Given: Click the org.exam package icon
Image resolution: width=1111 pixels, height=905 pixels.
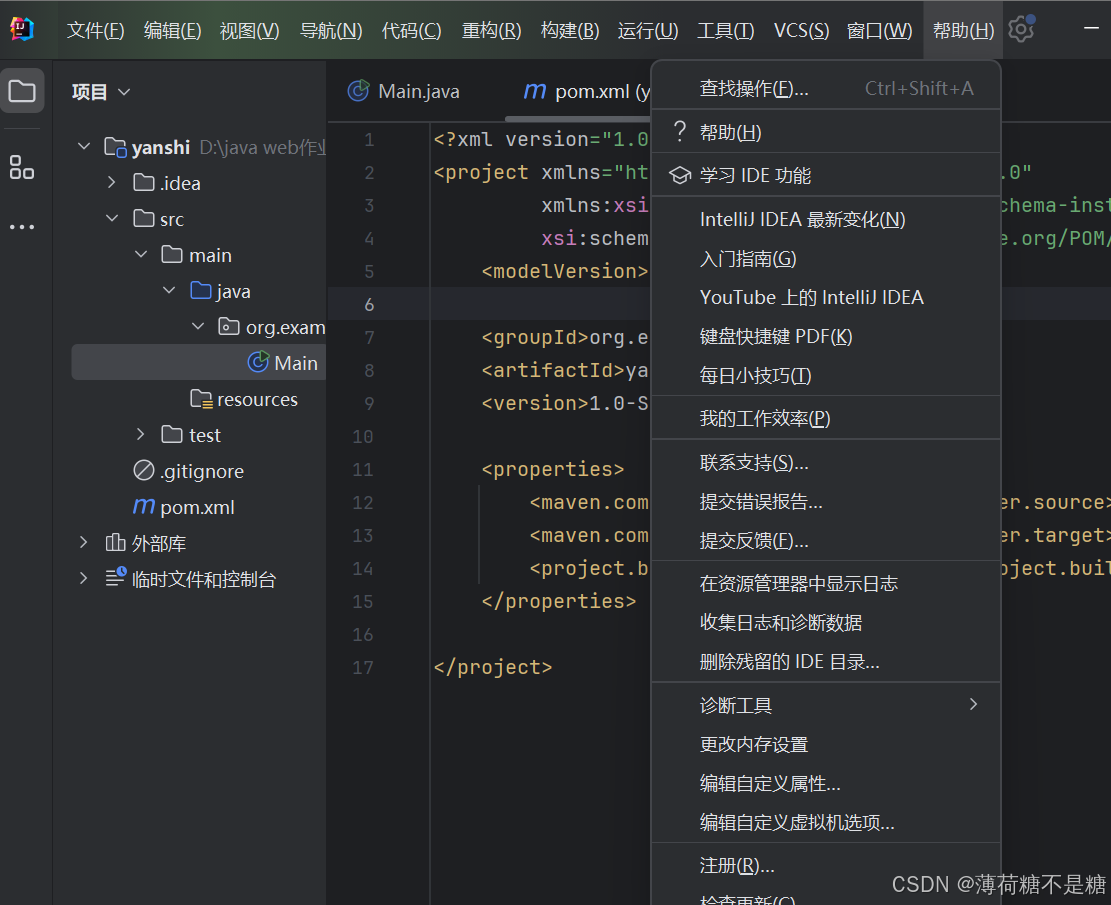Looking at the screenshot, I should (228, 327).
